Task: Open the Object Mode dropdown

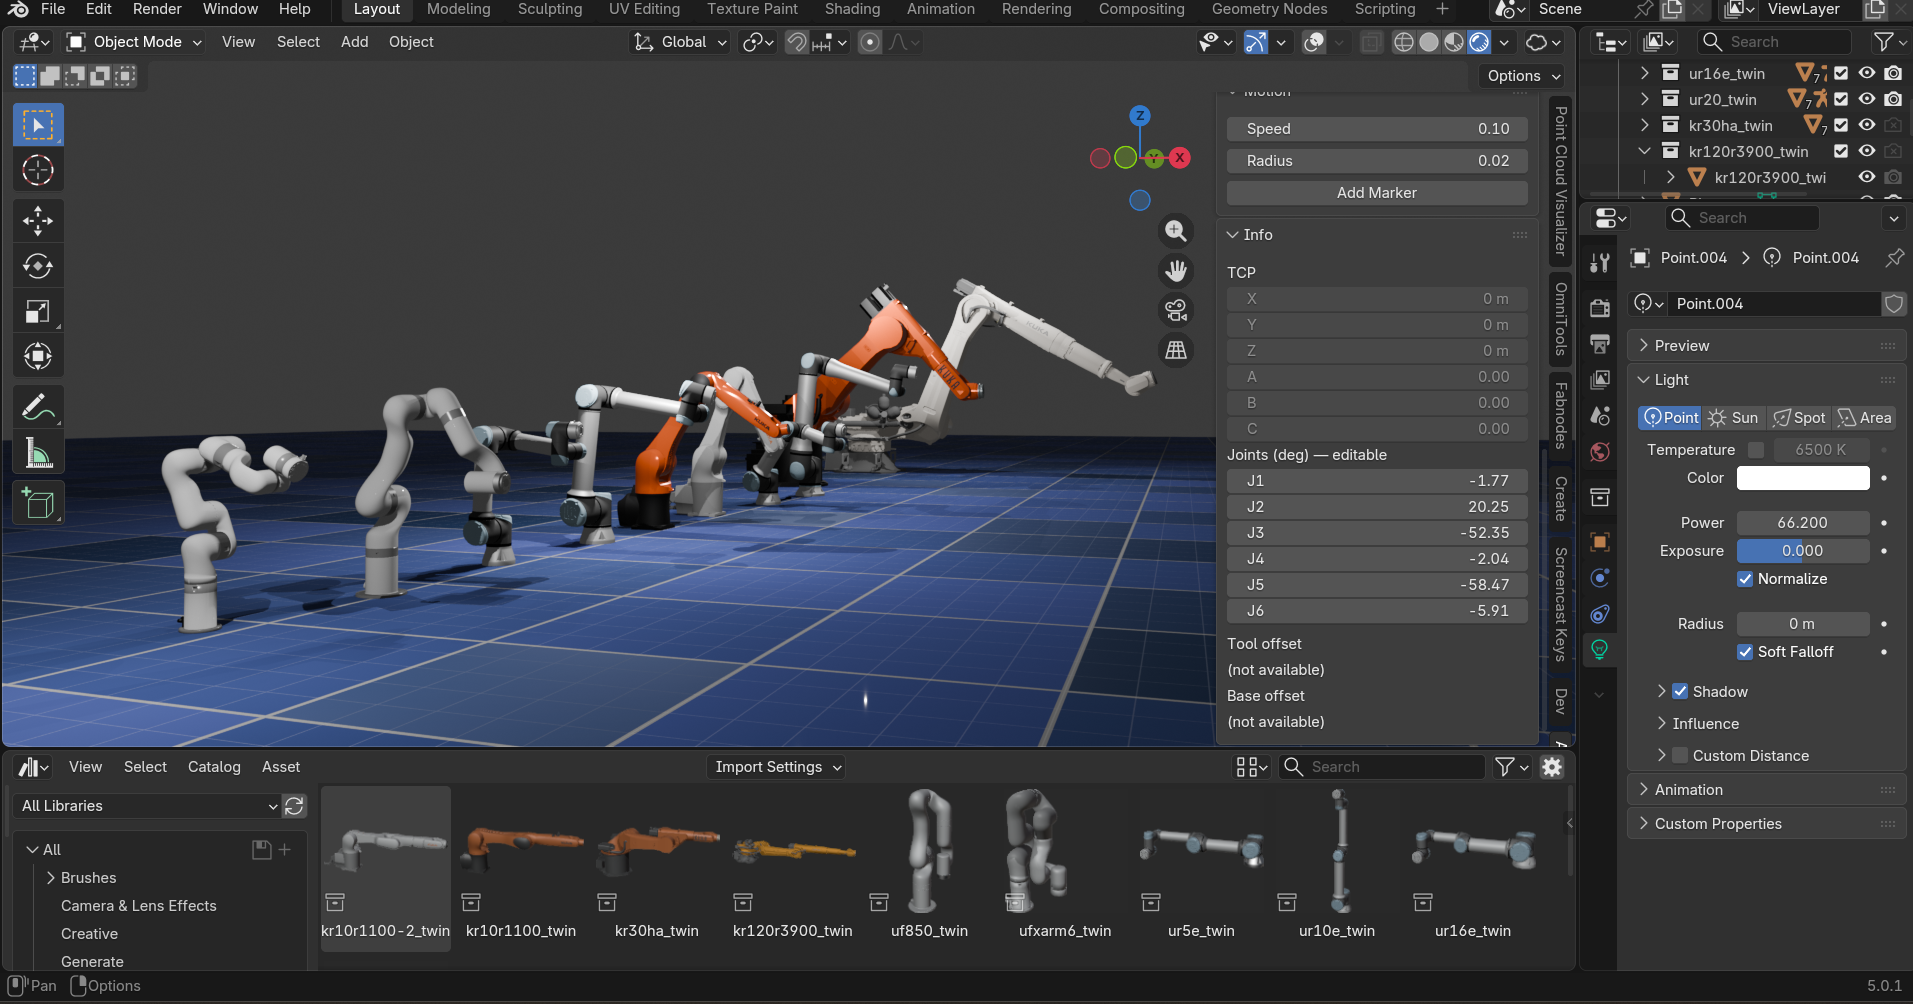Action: (133, 42)
